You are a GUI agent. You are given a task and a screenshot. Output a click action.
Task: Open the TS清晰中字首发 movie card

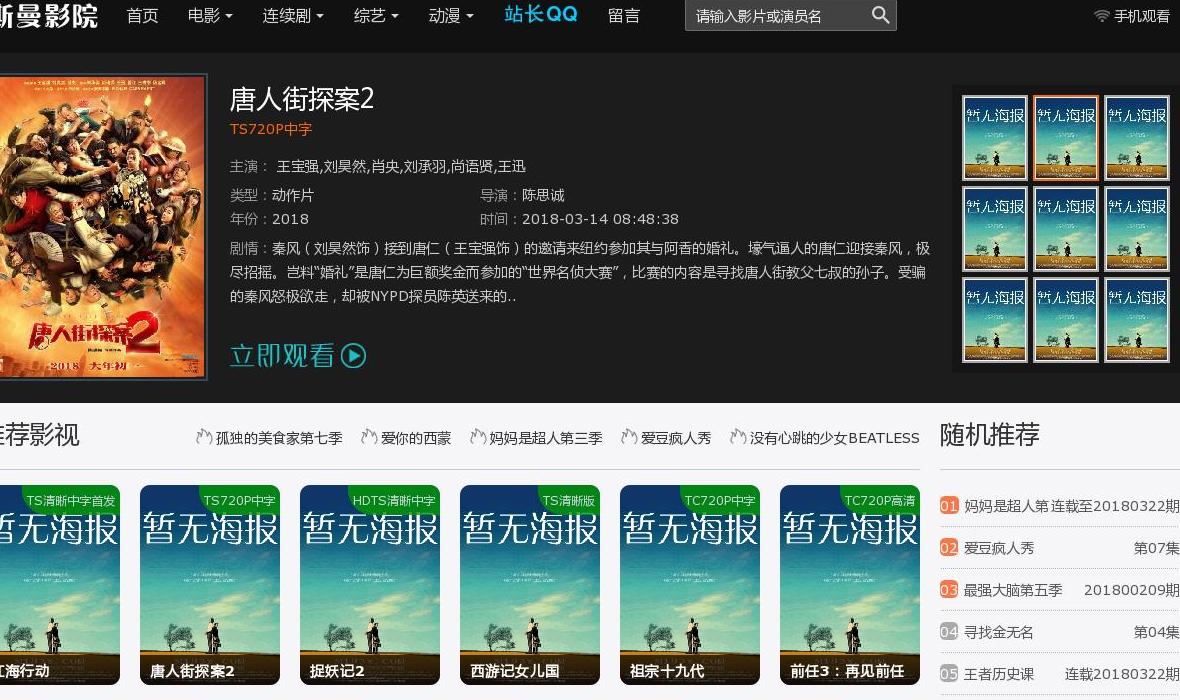click(x=59, y=585)
